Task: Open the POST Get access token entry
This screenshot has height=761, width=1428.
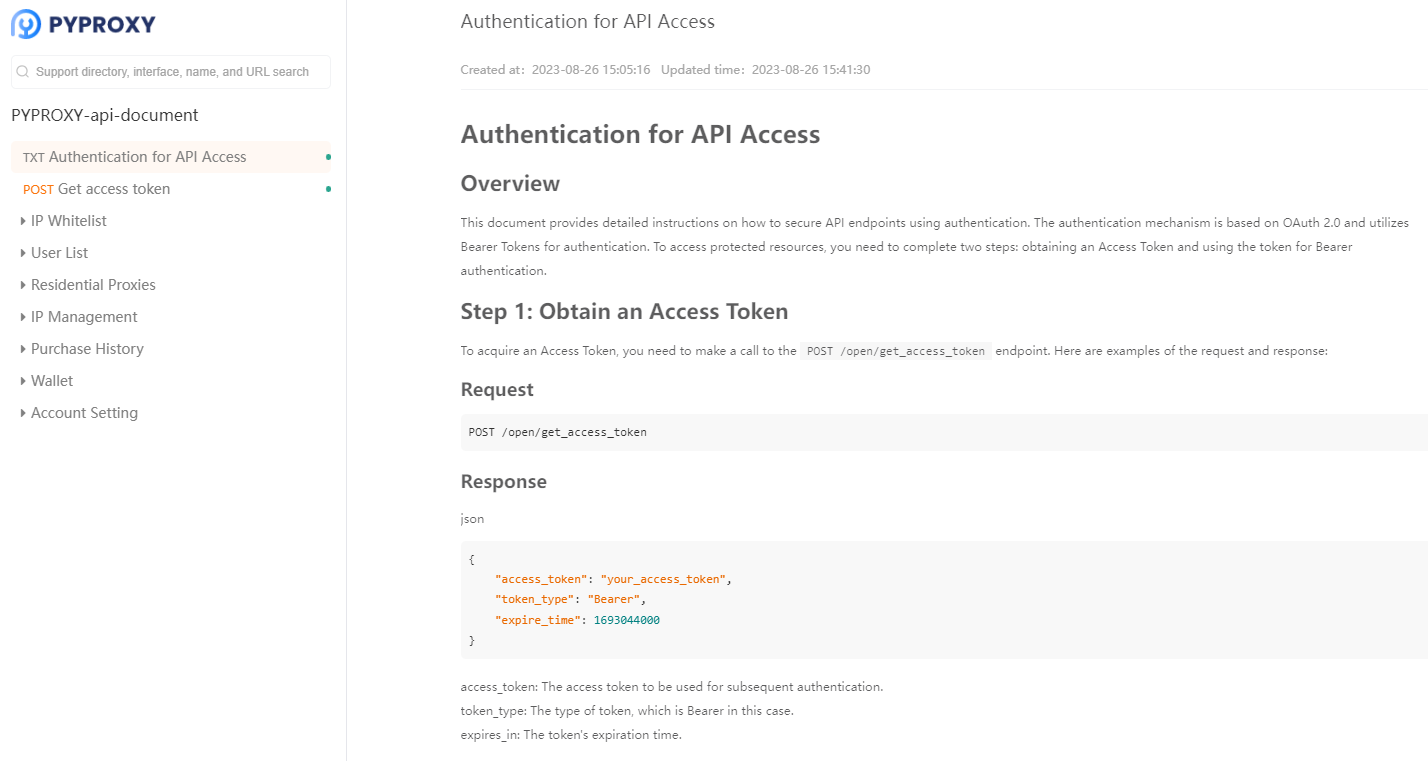Action: tap(171, 189)
